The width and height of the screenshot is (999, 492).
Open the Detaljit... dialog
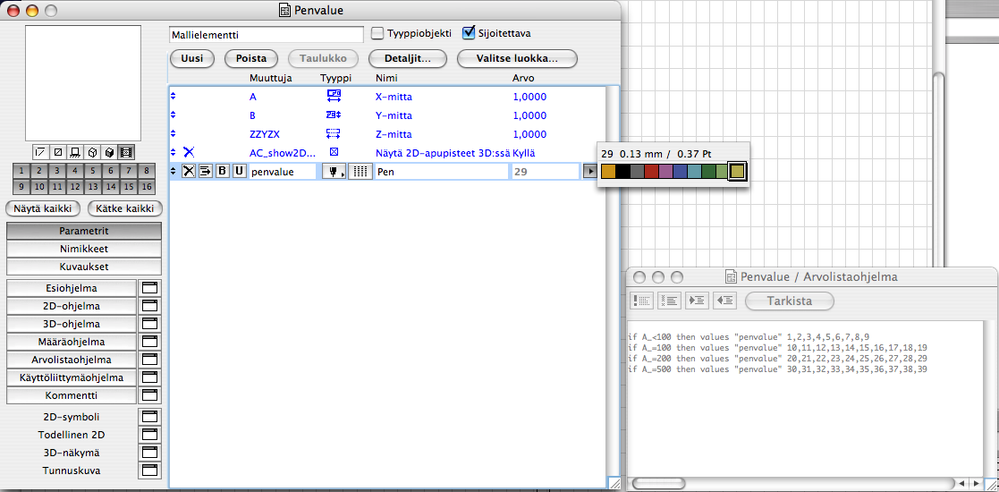tap(407, 58)
